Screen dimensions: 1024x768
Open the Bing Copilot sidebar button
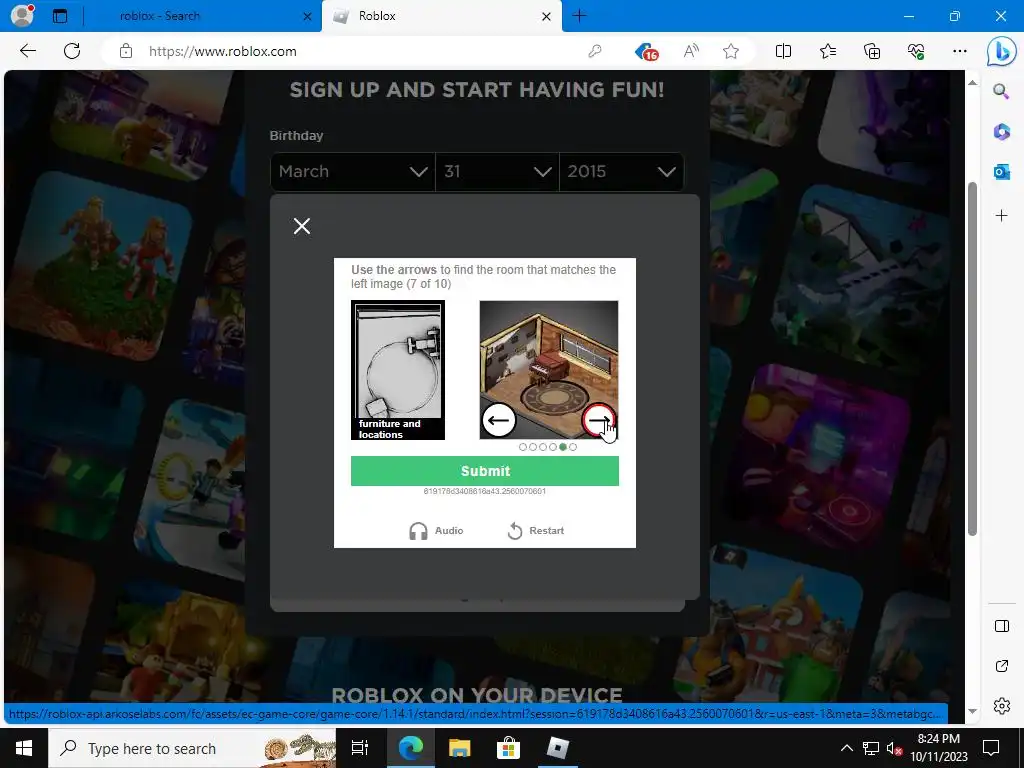pyautogui.click(x=1001, y=52)
